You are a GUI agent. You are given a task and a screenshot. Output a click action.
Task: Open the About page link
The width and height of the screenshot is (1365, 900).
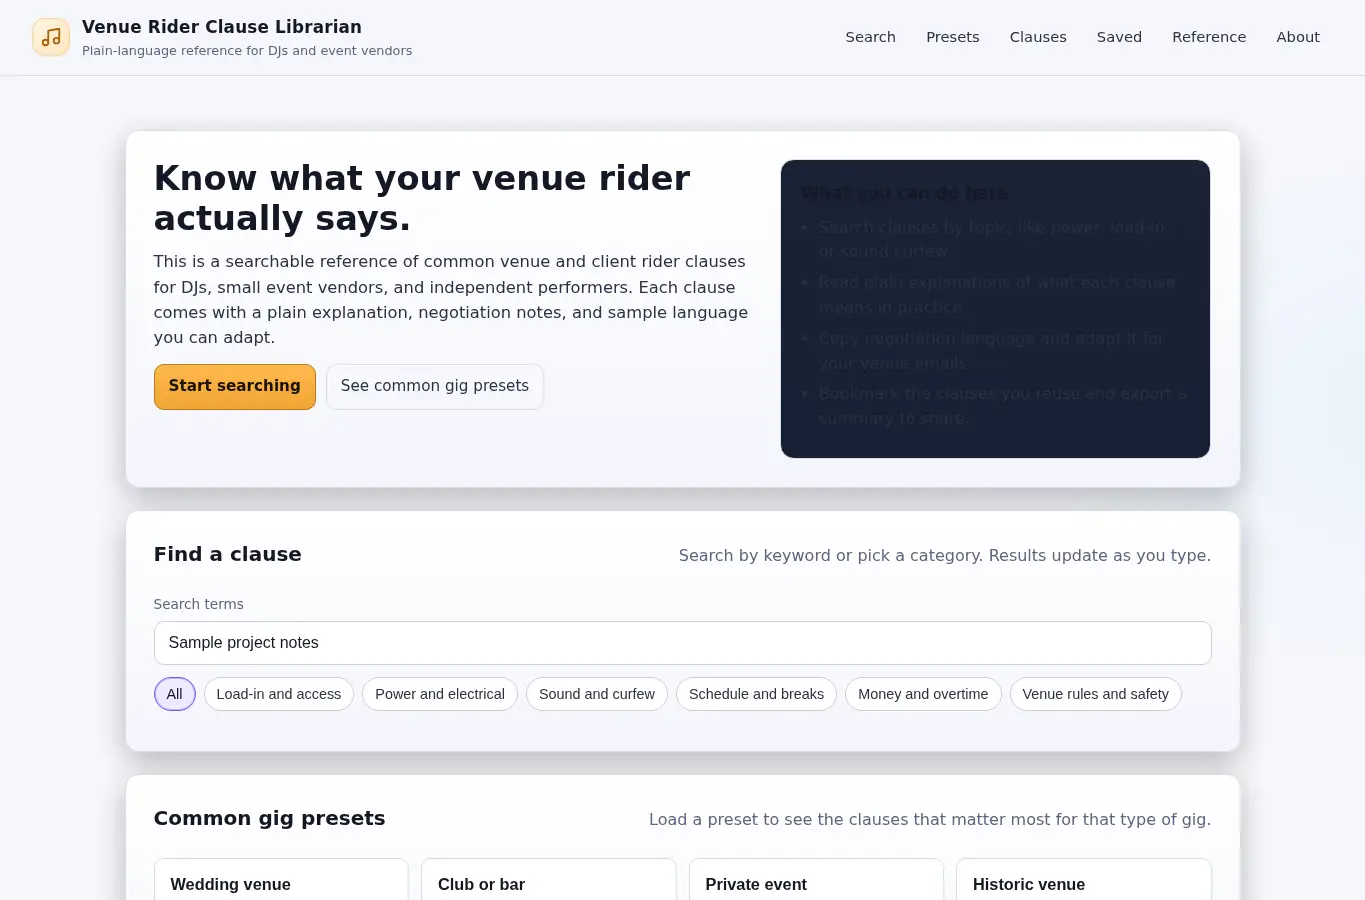click(1298, 37)
